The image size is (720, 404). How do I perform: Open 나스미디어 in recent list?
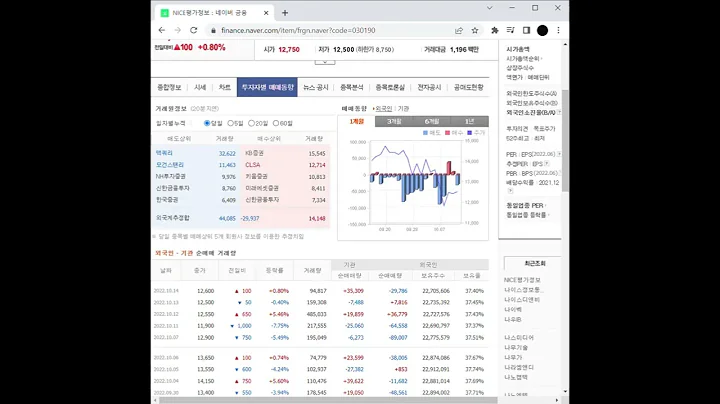519,338
